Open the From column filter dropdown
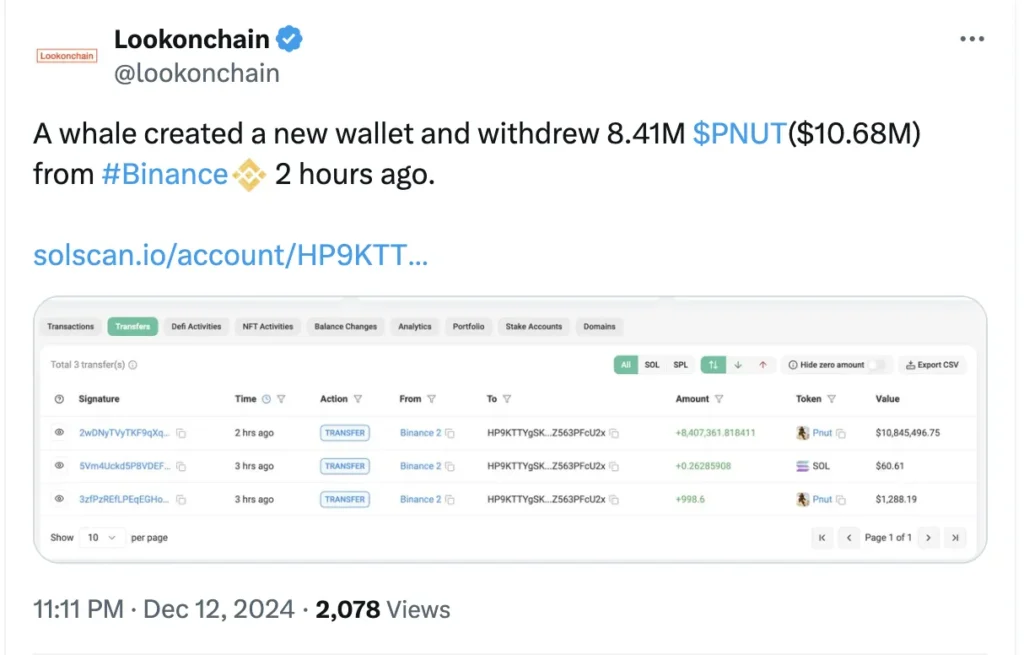Viewport: 1024px width, 655px height. click(432, 399)
